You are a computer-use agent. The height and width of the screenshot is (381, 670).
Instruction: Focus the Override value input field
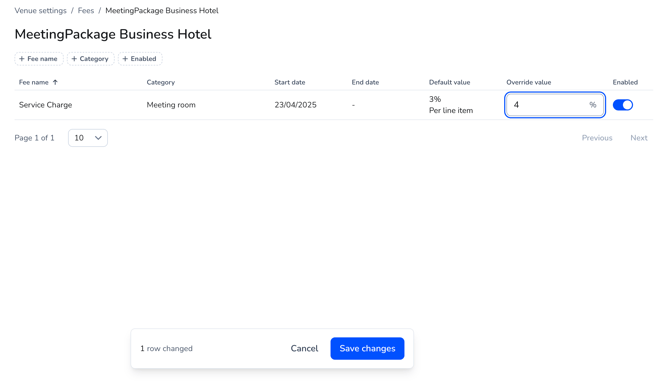coord(555,105)
